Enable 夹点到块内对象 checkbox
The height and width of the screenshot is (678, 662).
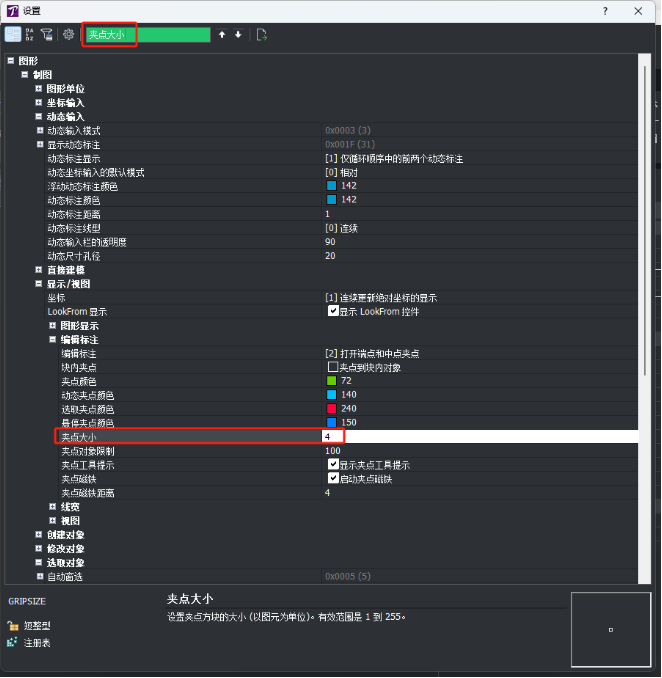pos(334,367)
